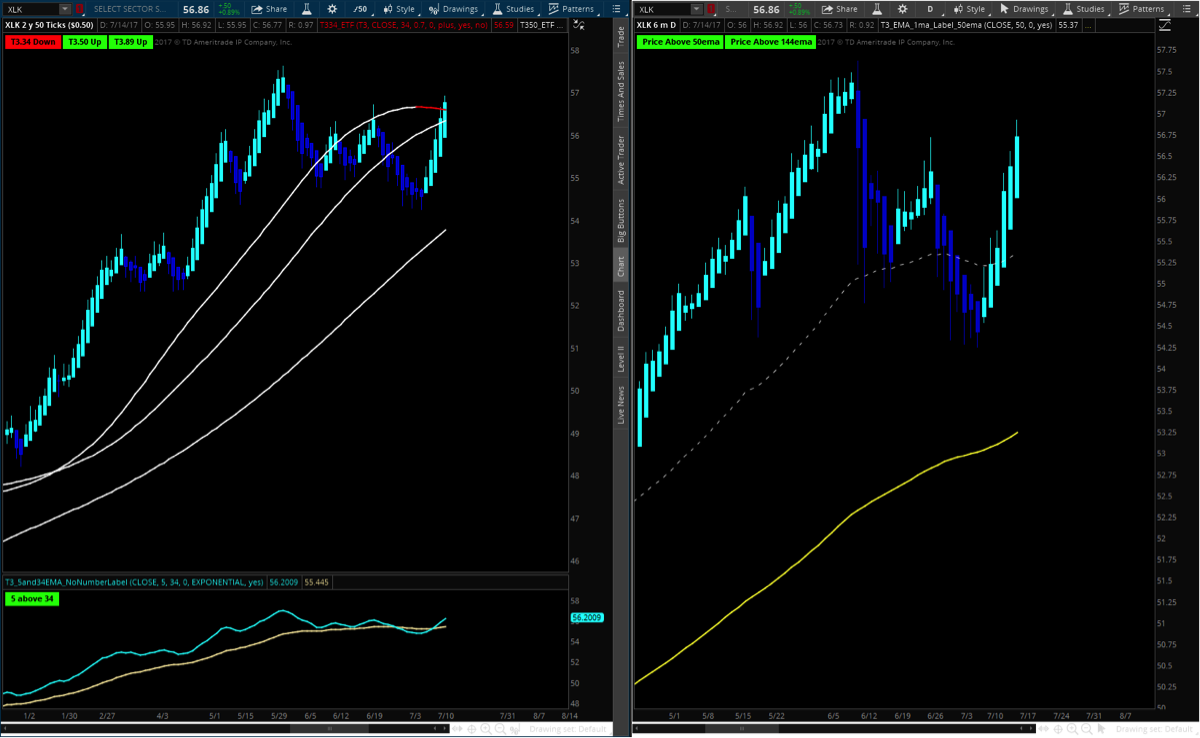Image resolution: width=1200 pixels, height=738 pixels.
Task: Open Big Buttons side tab
Action: pos(621,220)
